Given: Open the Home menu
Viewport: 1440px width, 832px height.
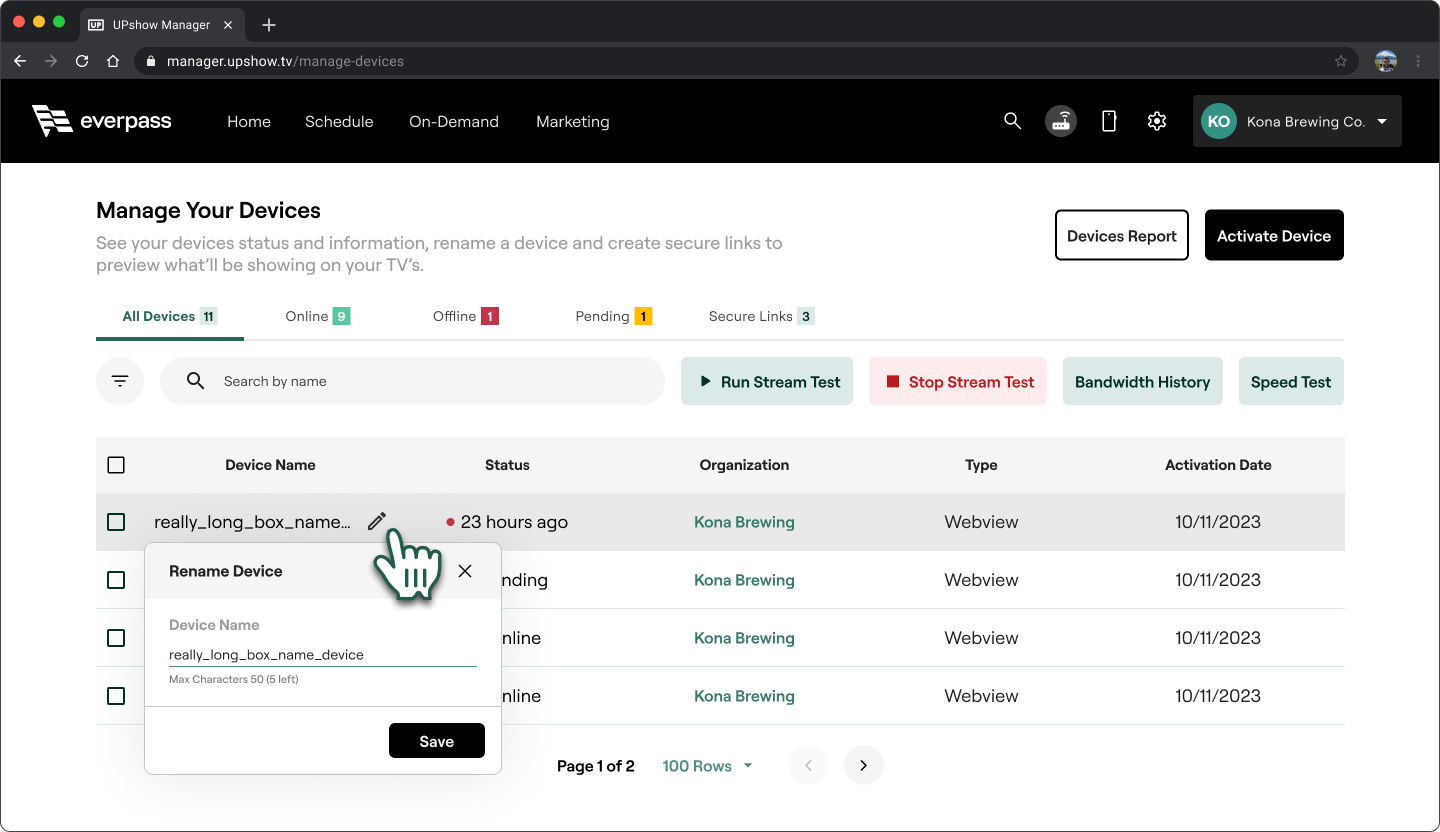Looking at the screenshot, I should click(249, 121).
